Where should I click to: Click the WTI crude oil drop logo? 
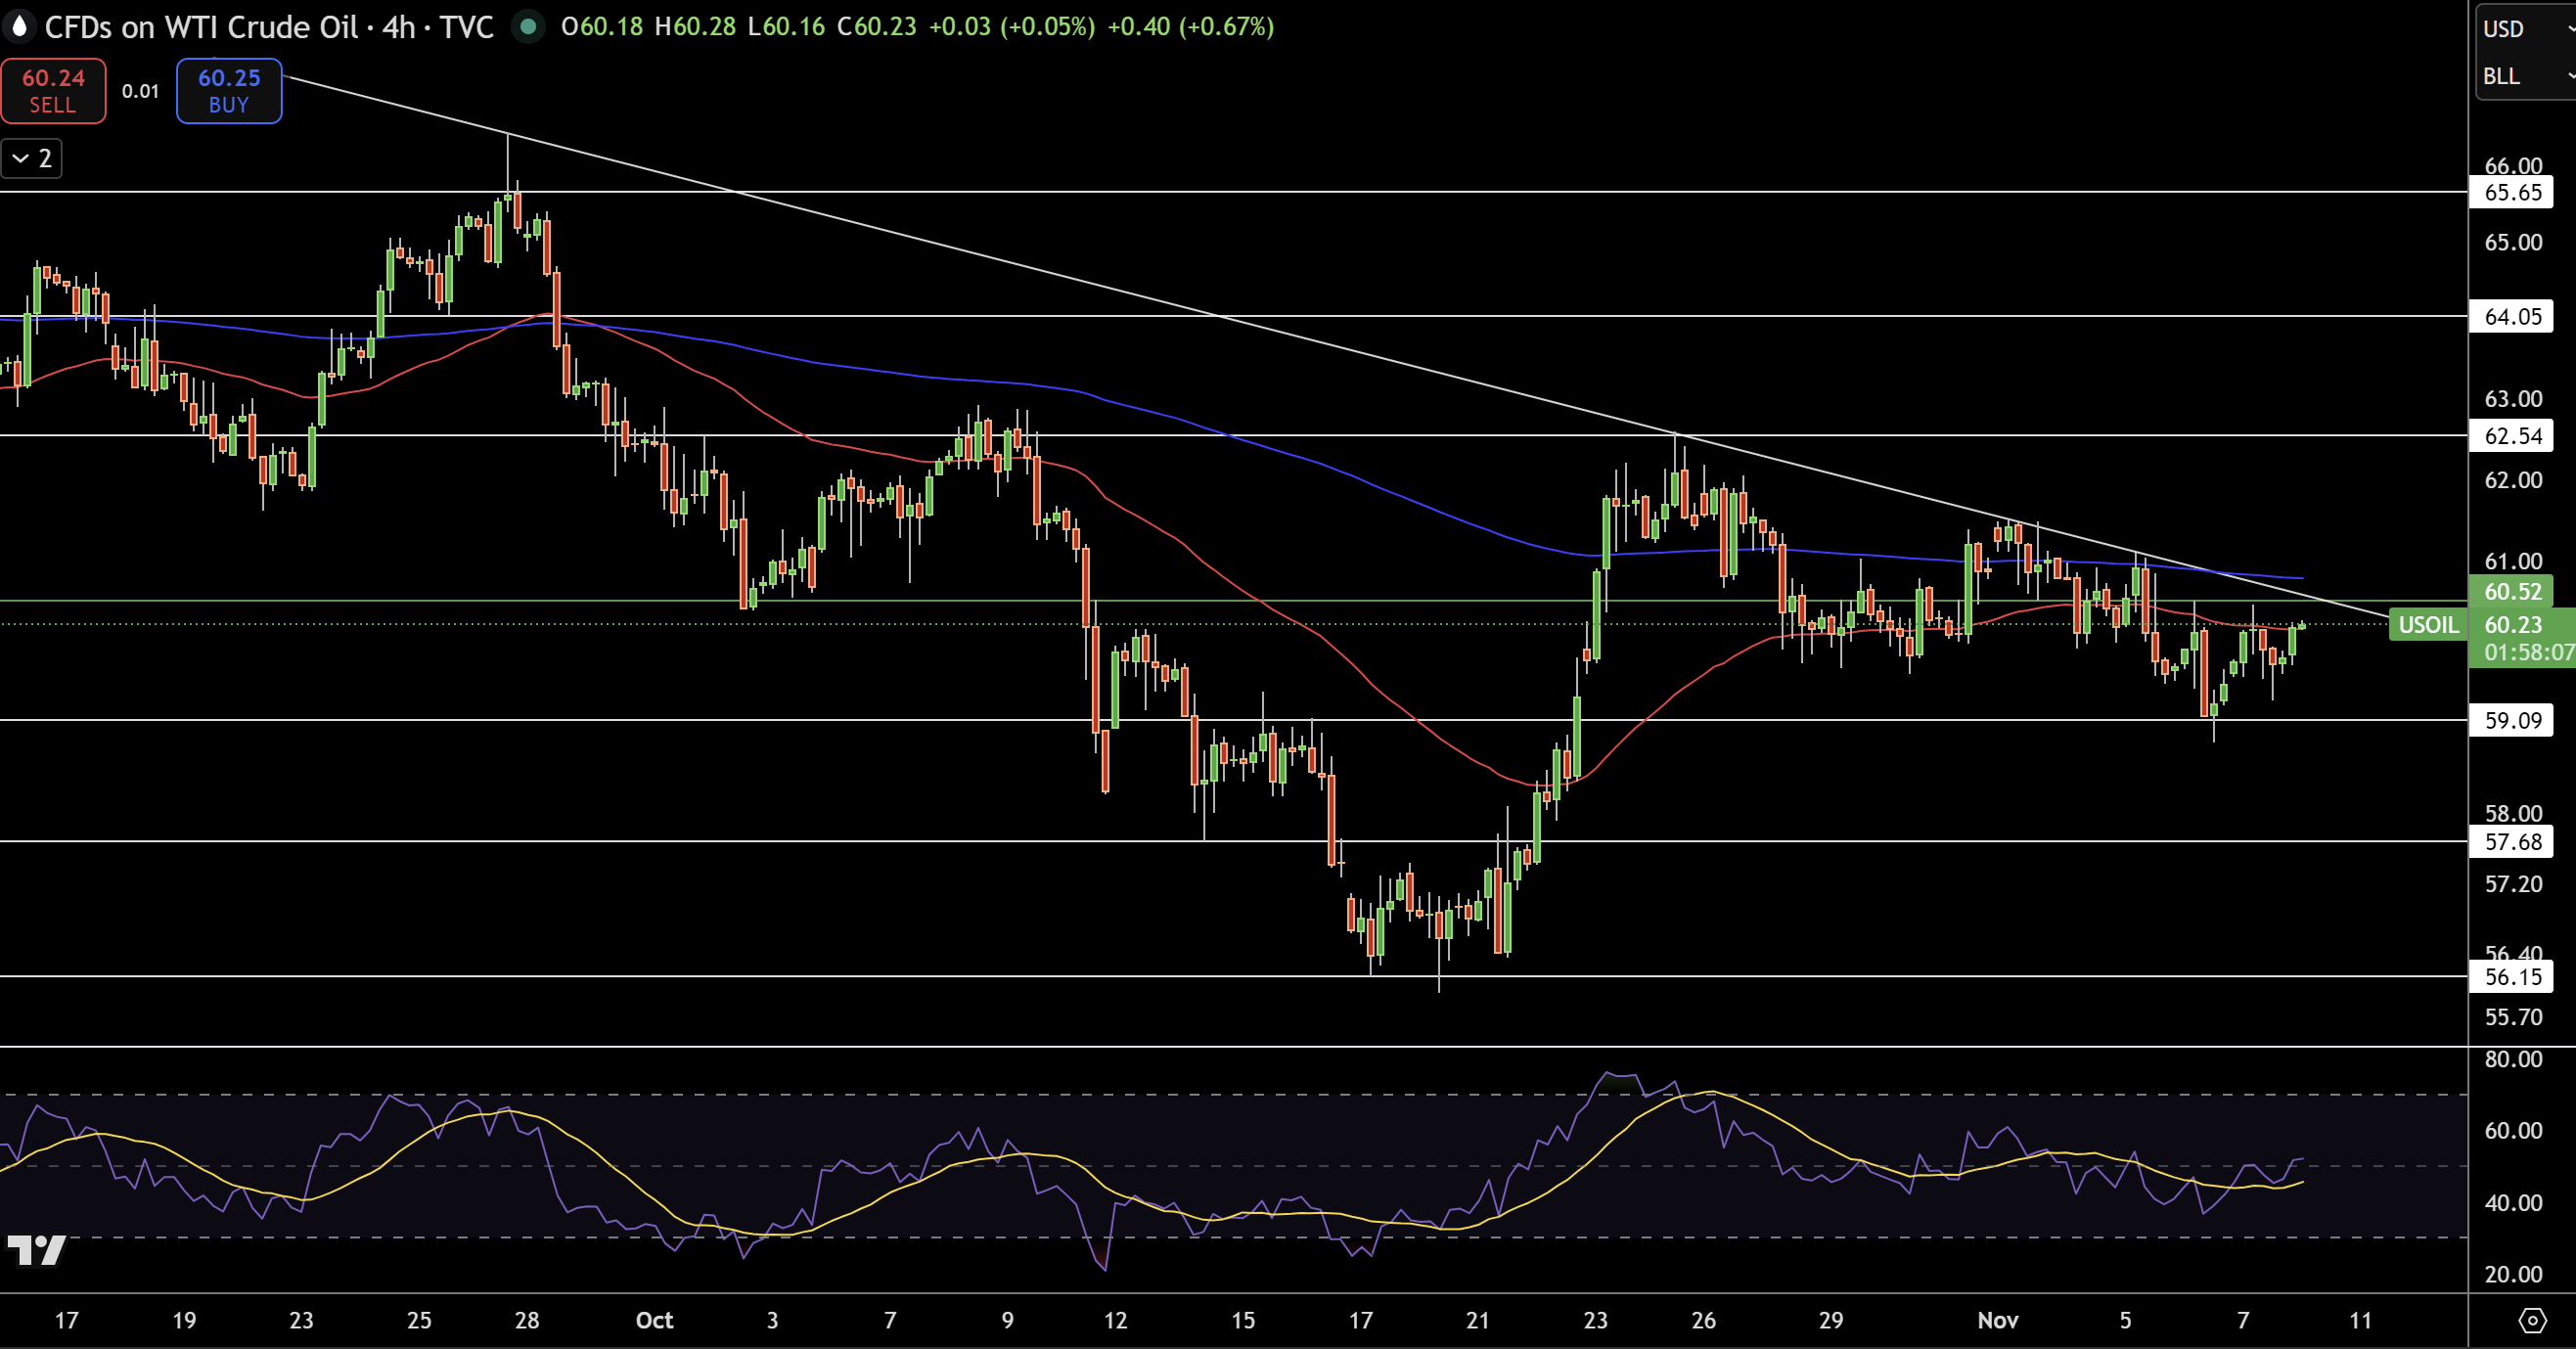(18, 27)
